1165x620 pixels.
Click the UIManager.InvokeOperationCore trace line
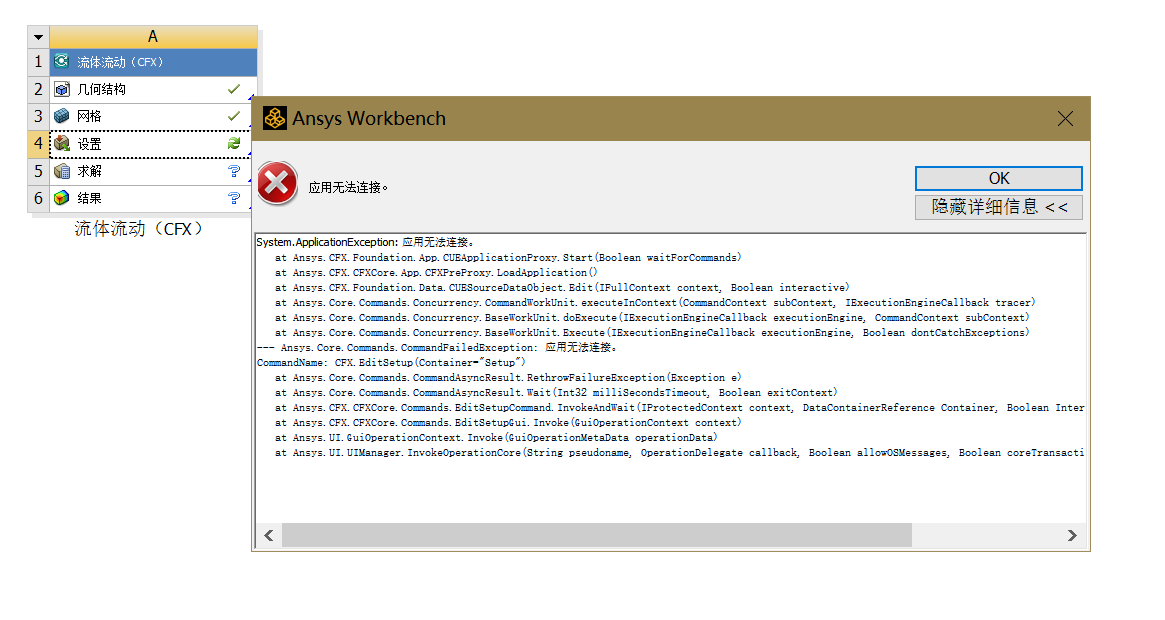coord(679,453)
